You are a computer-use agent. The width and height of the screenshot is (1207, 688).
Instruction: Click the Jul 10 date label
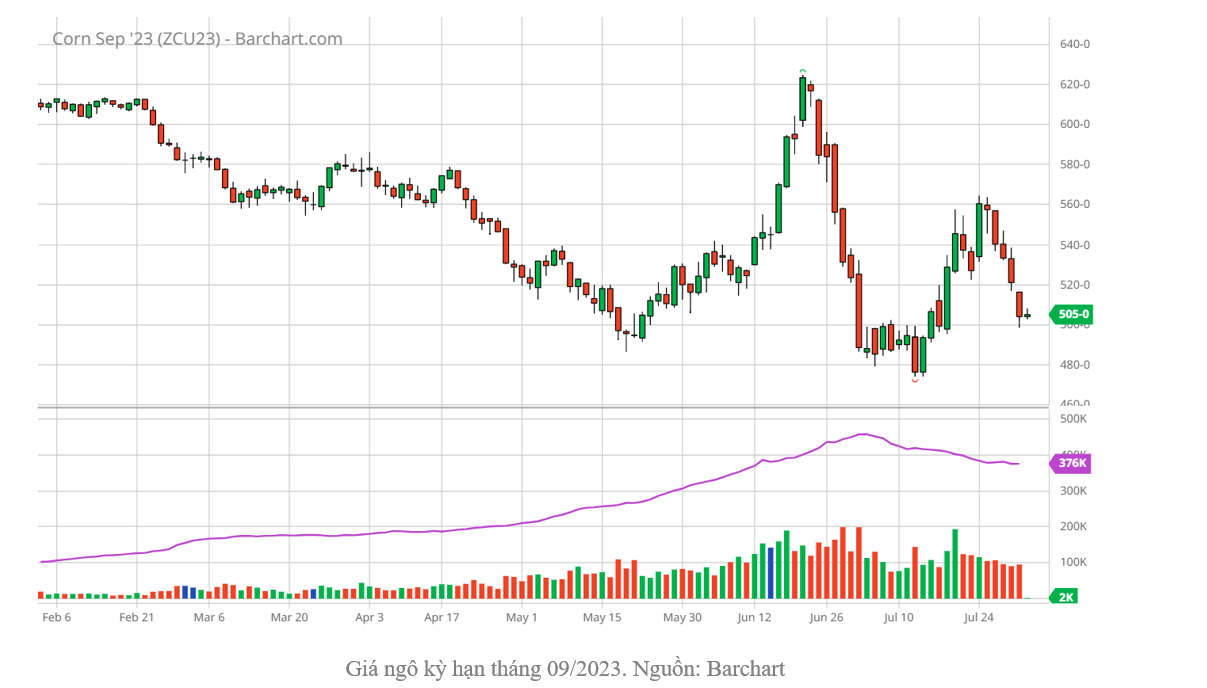pyautogui.click(x=898, y=617)
